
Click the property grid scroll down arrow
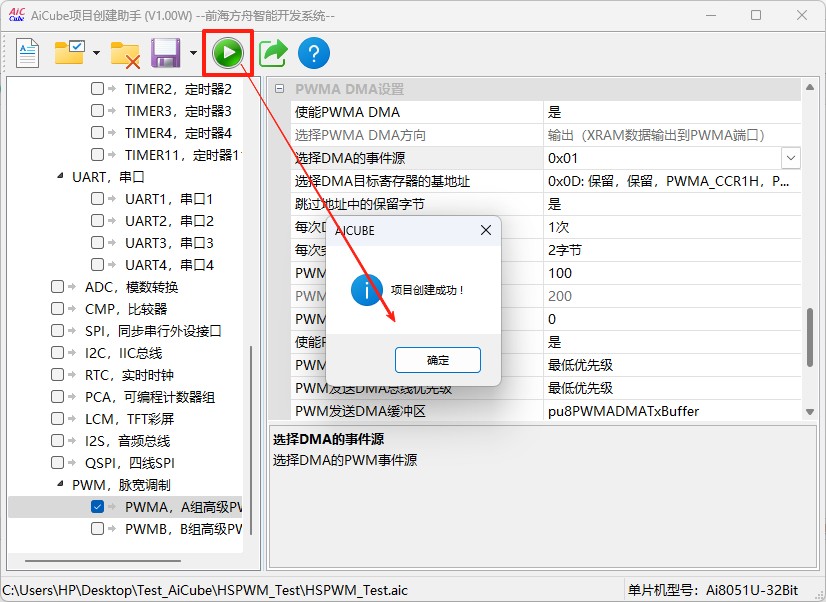tap(810, 412)
